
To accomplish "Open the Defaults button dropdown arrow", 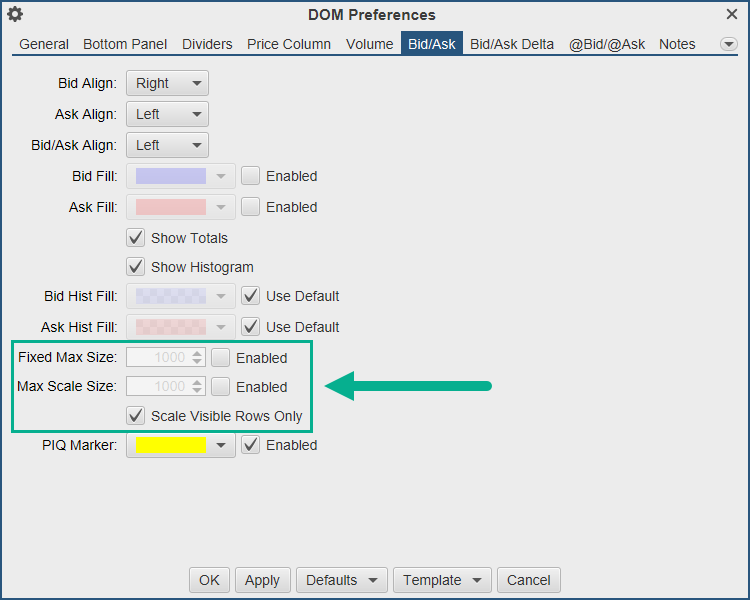I will click(373, 580).
